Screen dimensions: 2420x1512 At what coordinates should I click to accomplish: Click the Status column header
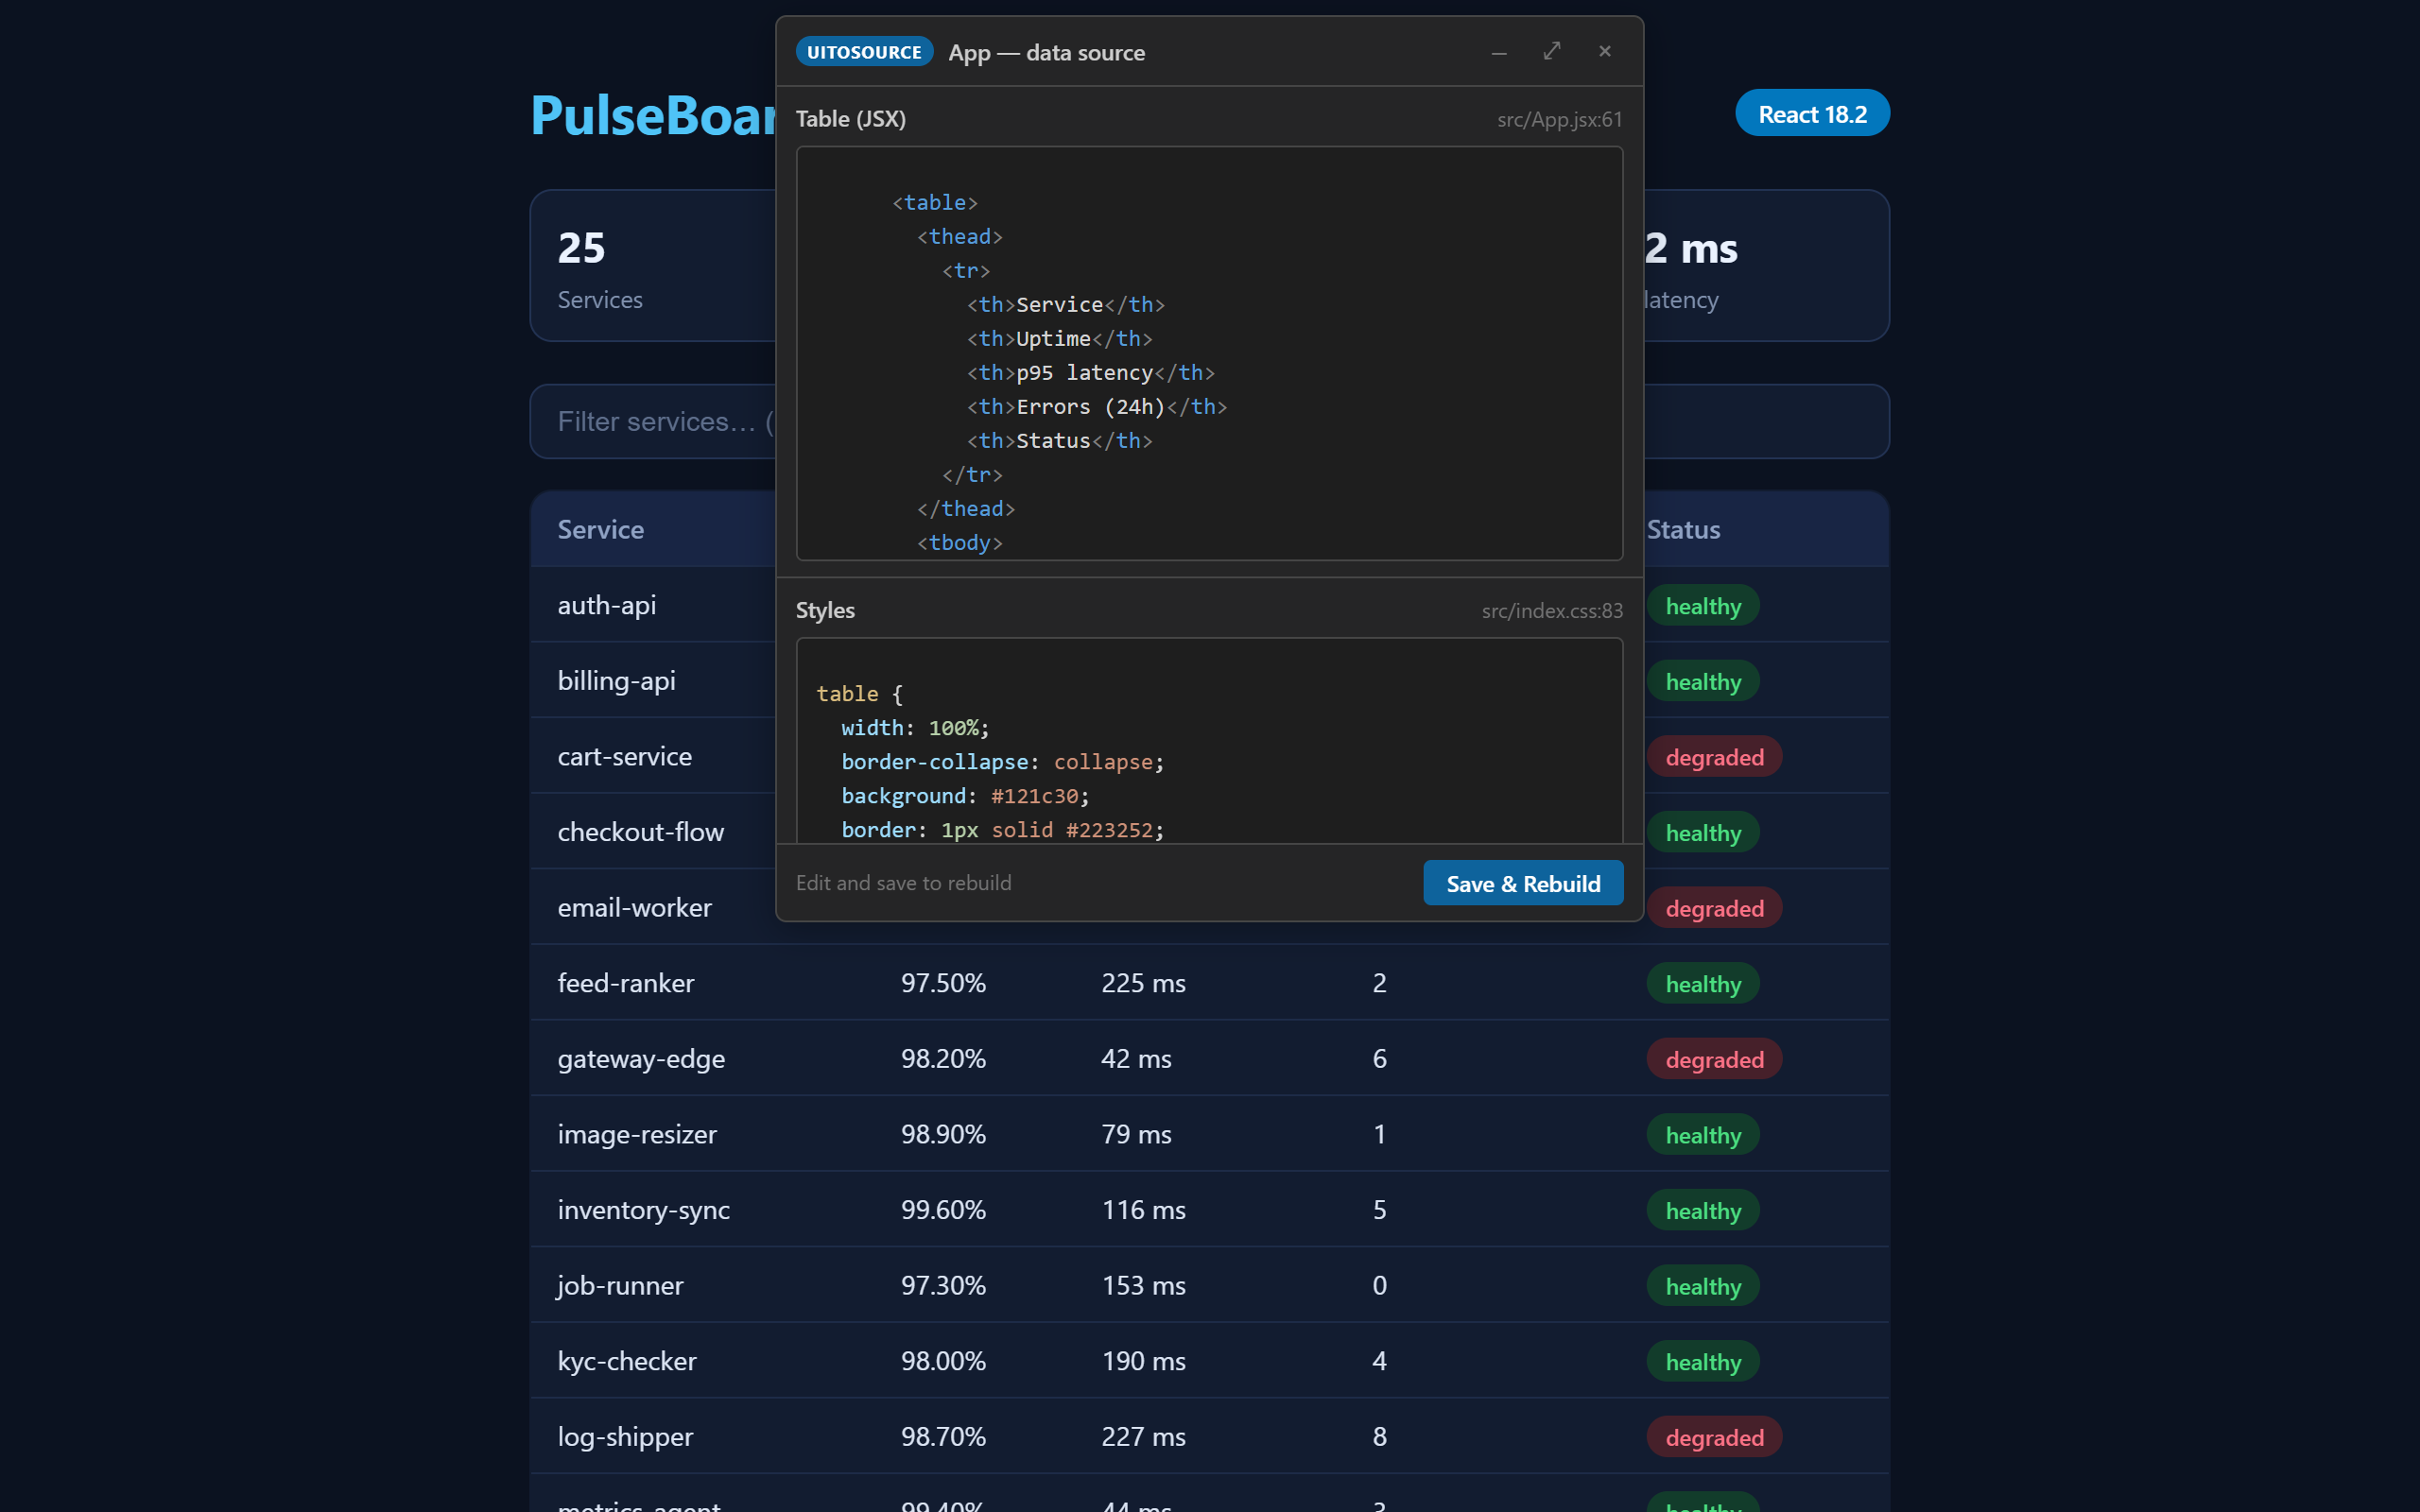point(1684,529)
